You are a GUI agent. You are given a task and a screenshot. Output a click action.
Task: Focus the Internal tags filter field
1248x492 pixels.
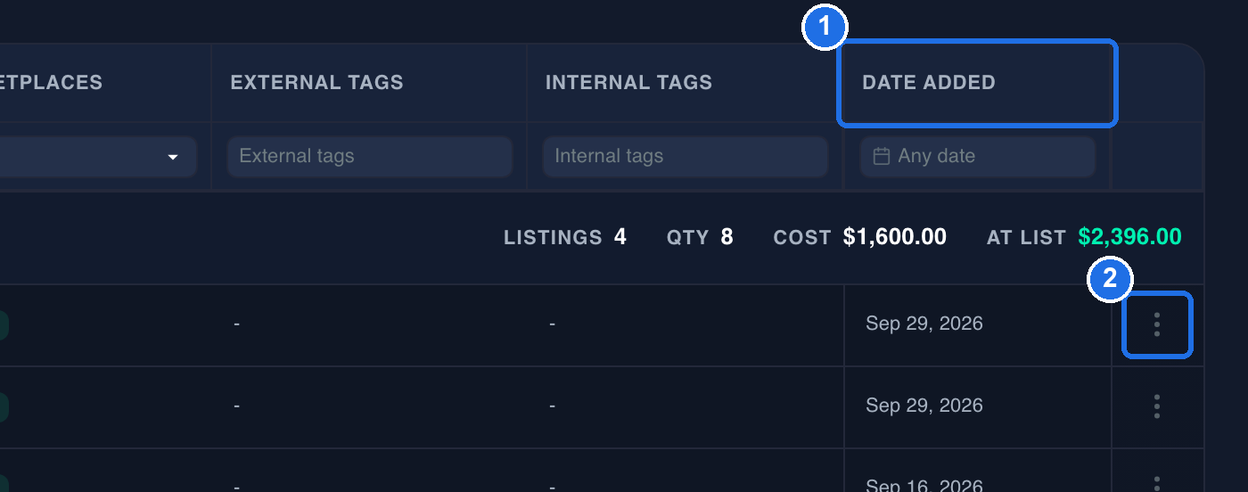(x=685, y=156)
